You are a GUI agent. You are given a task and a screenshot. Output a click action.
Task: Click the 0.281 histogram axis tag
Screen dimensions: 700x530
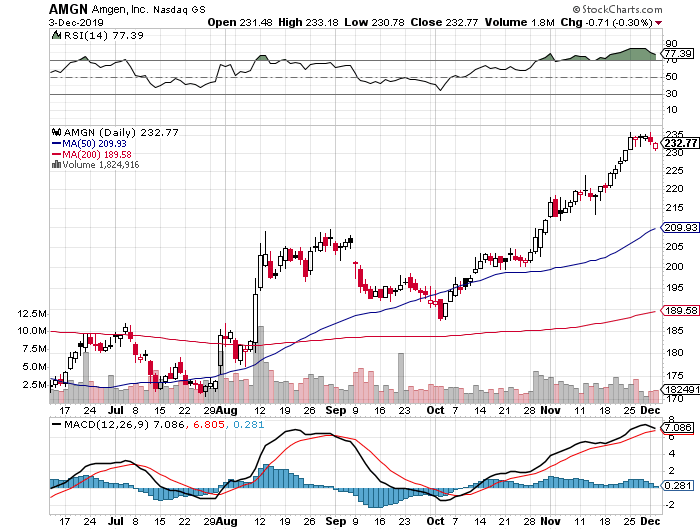point(677,485)
